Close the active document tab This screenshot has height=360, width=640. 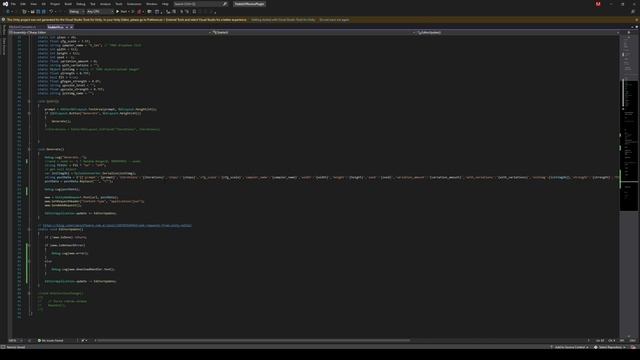(71, 27)
